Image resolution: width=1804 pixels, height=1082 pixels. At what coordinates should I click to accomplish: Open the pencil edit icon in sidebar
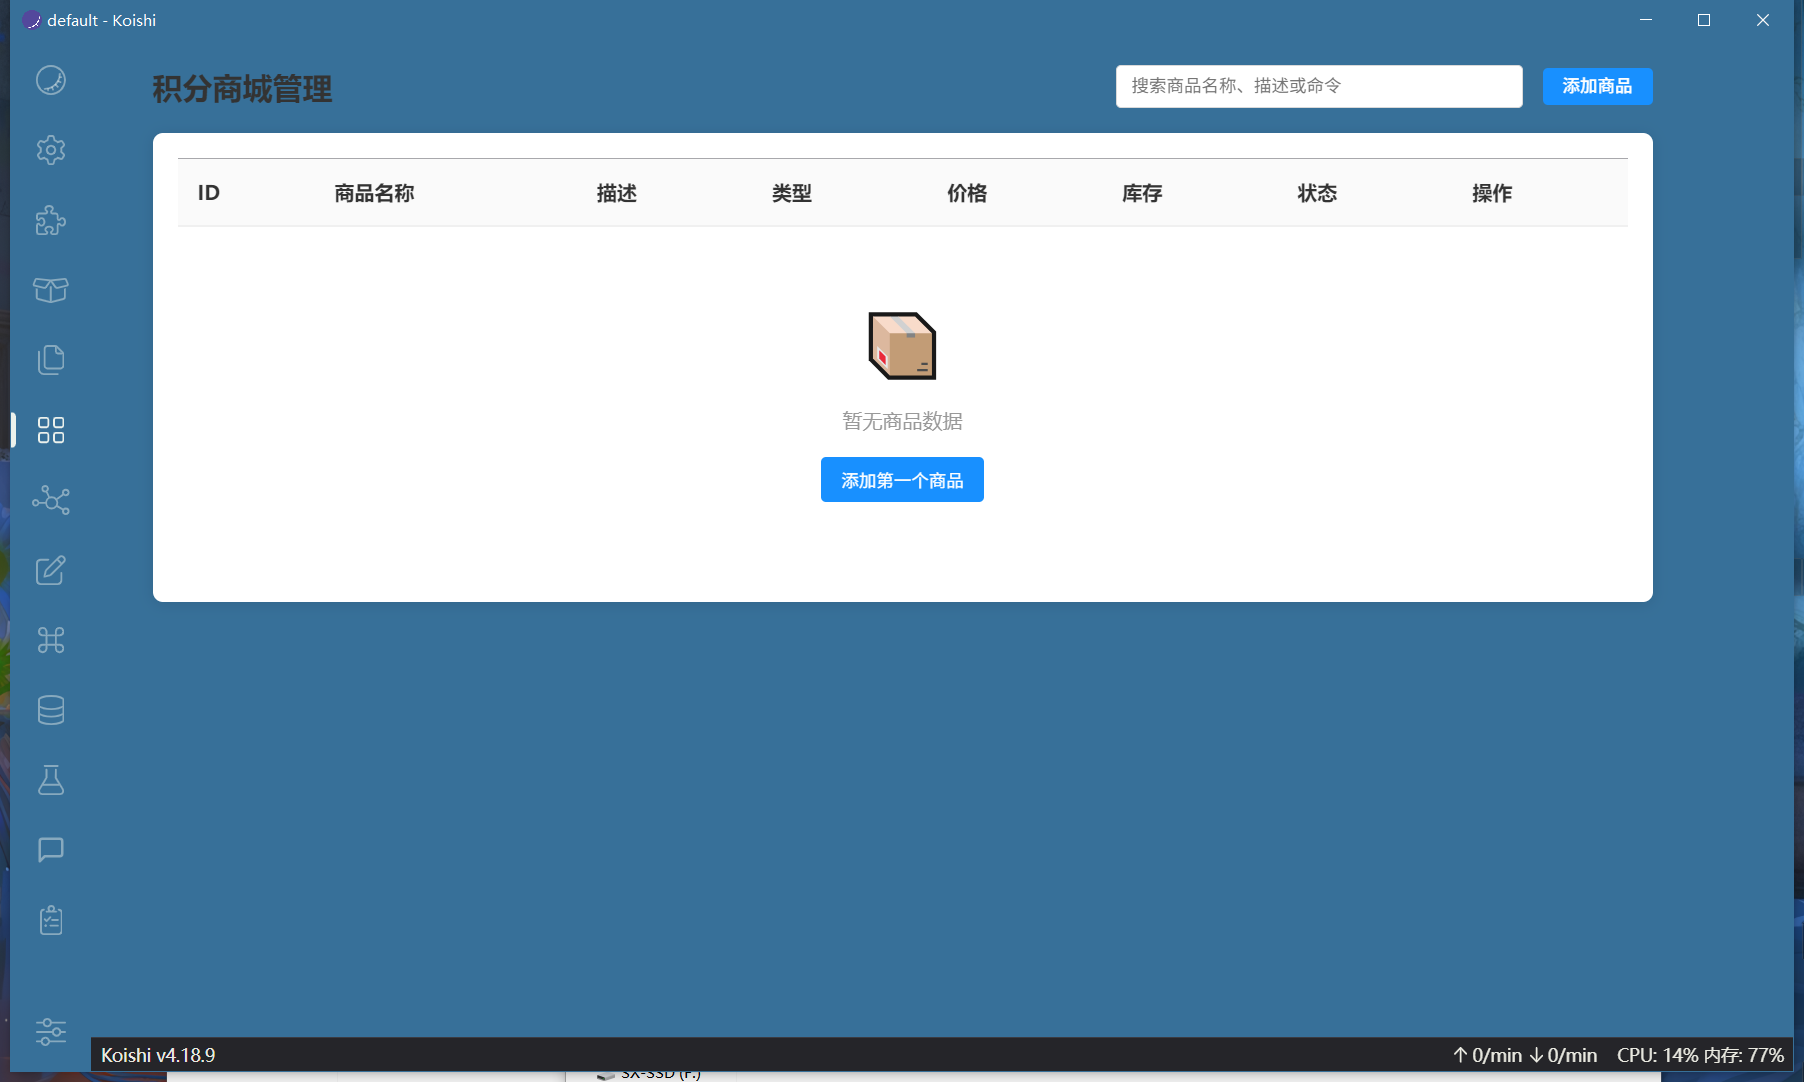[x=51, y=570]
